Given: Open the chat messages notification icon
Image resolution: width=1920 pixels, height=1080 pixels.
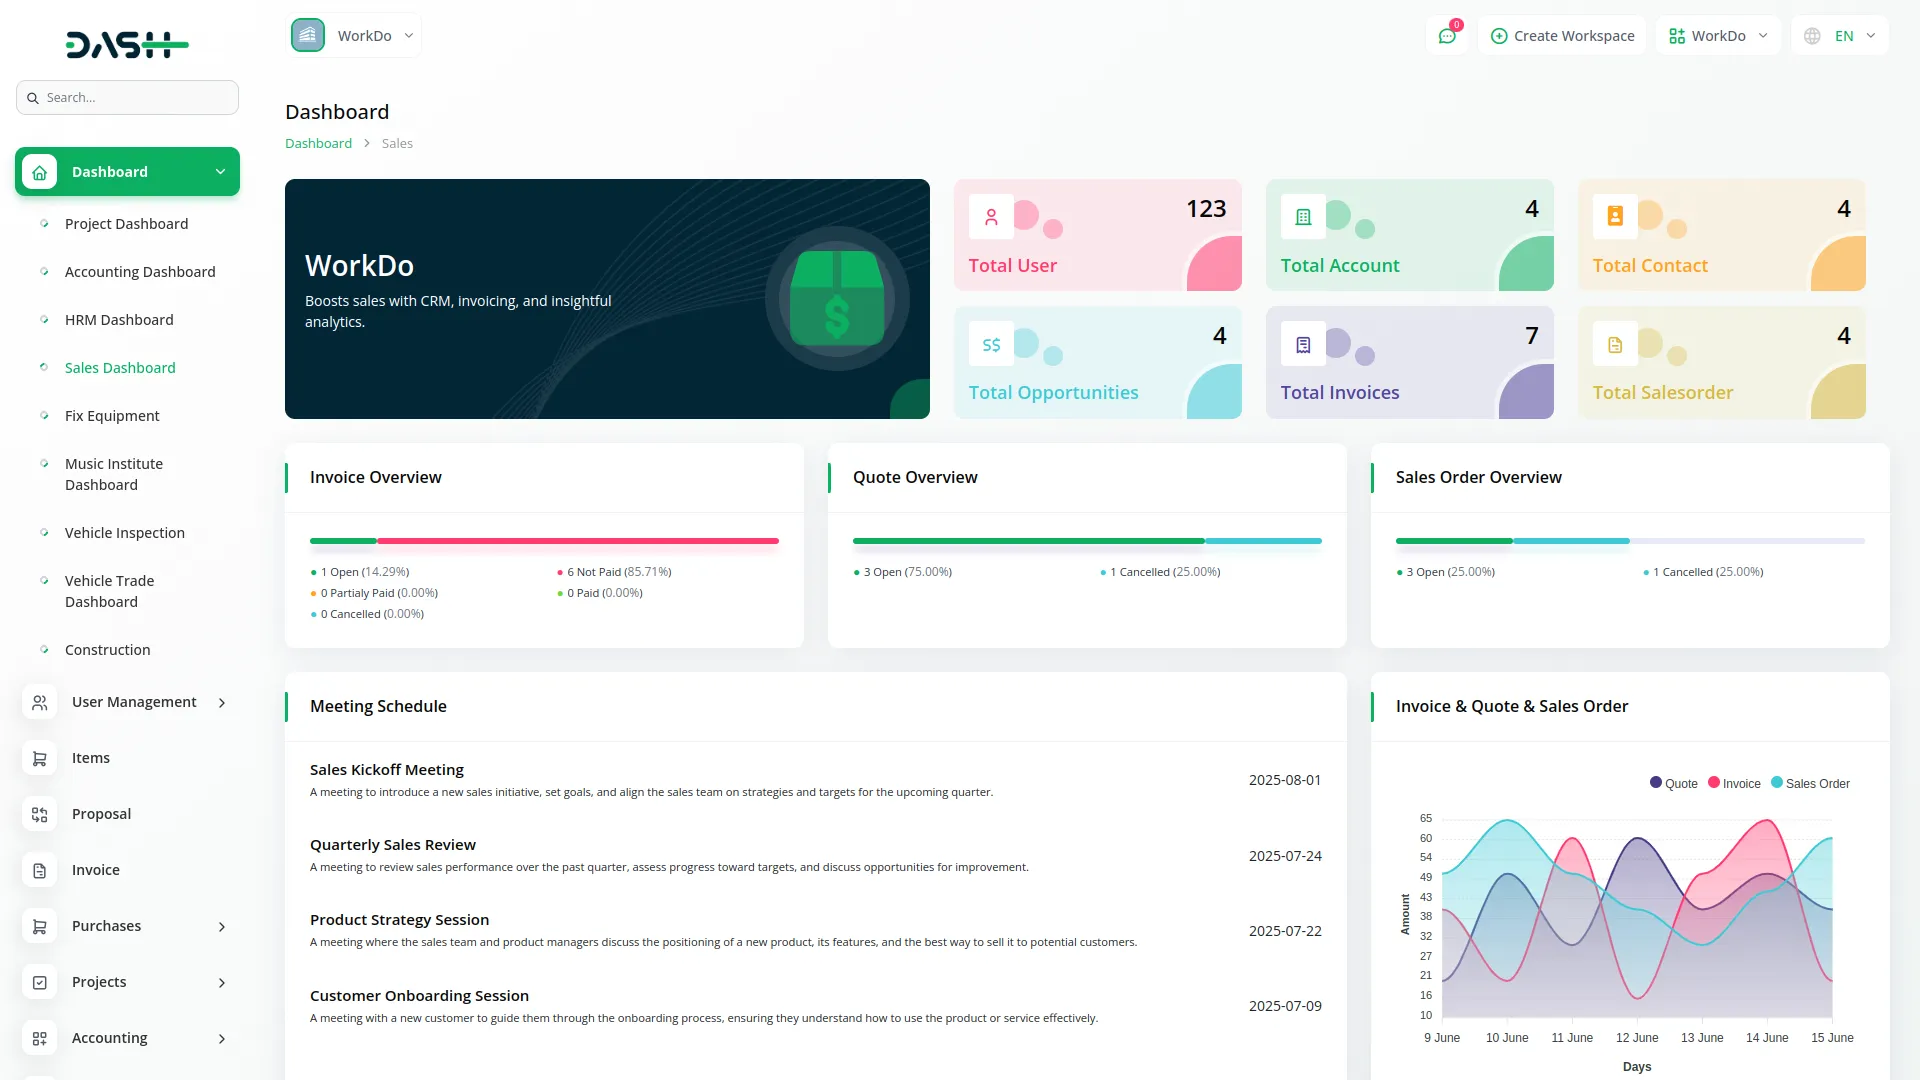Looking at the screenshot, I should click(x=1447, y=35).
